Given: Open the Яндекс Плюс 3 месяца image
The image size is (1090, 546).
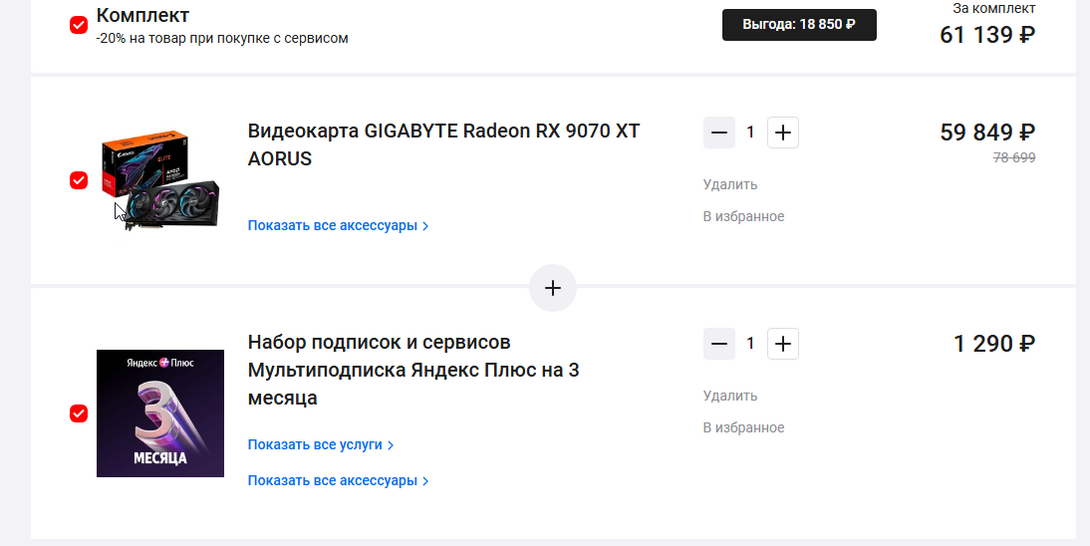Looking at the screenshot, I should [x=160, y=413].
